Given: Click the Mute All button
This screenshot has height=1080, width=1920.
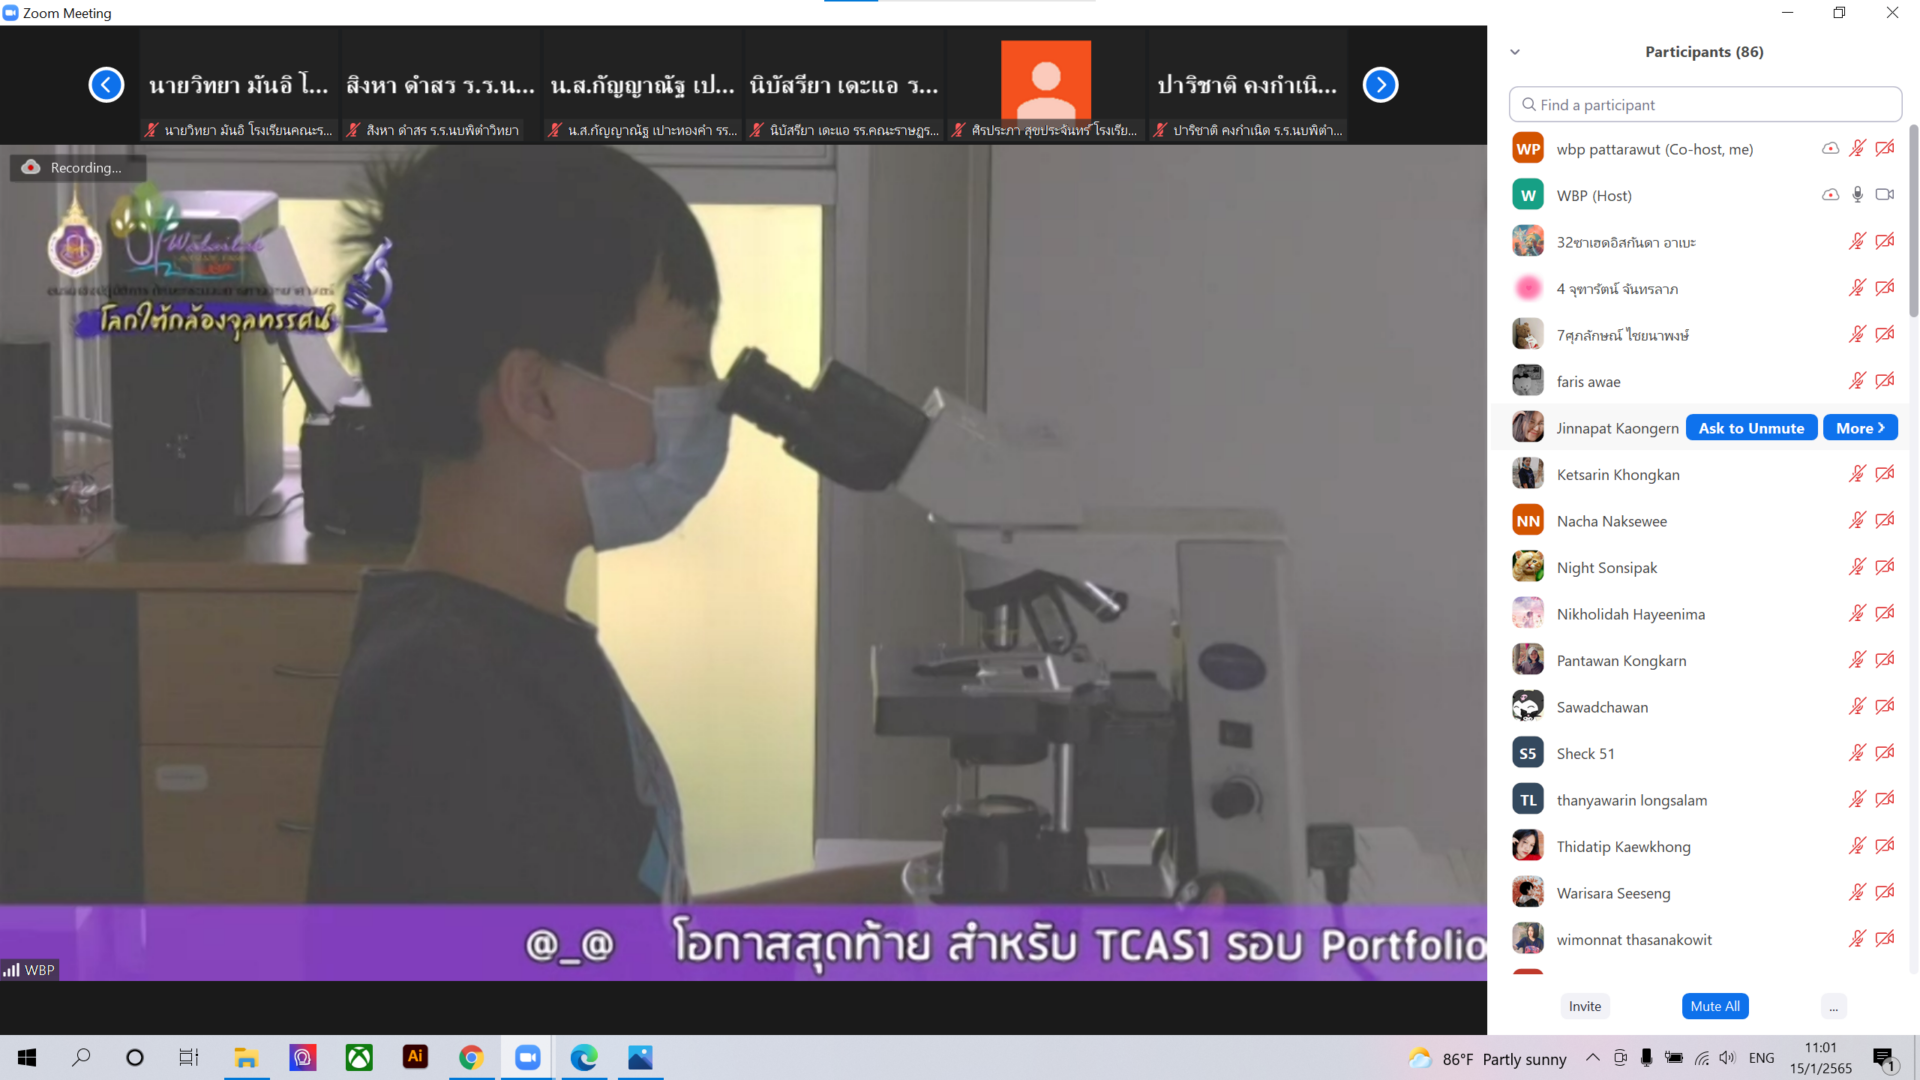Looking at the screenshot, I should click(1714, 1007).
